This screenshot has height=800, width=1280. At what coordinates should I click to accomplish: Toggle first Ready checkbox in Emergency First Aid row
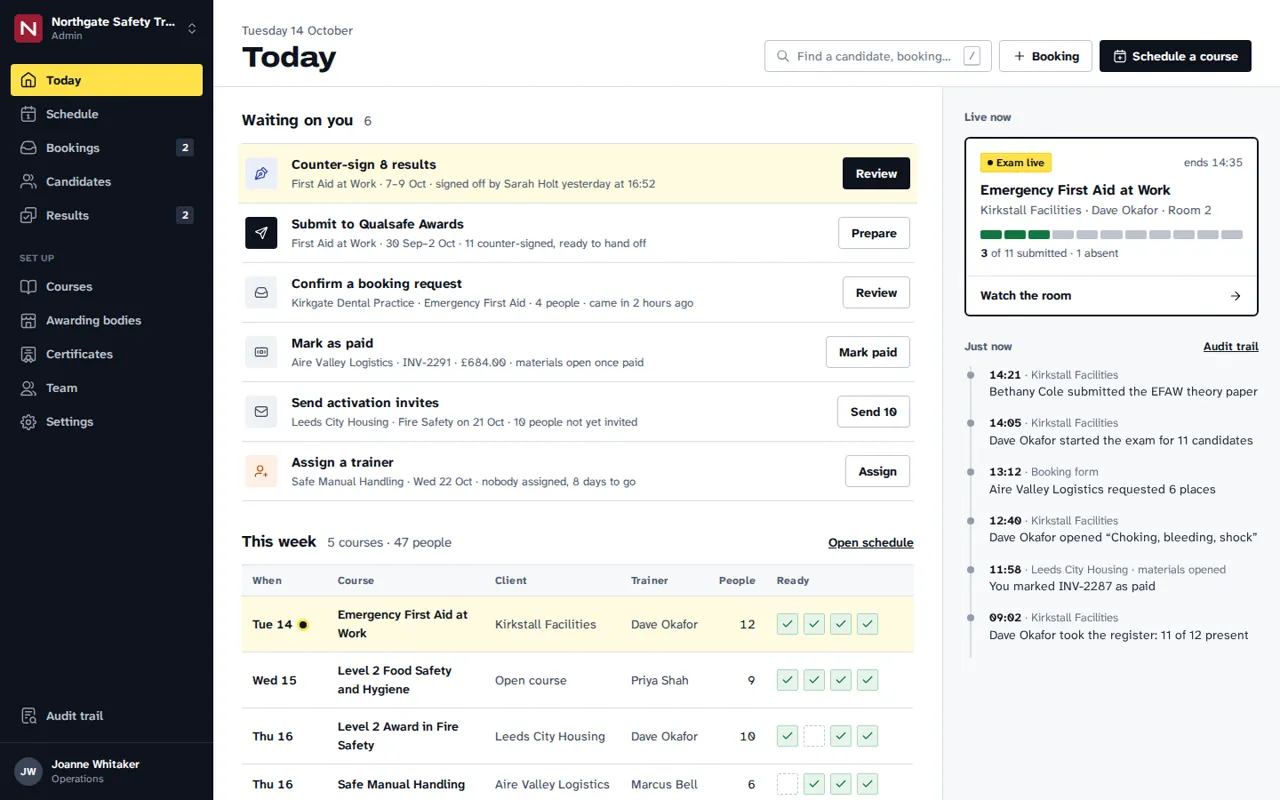pos(788,624)
